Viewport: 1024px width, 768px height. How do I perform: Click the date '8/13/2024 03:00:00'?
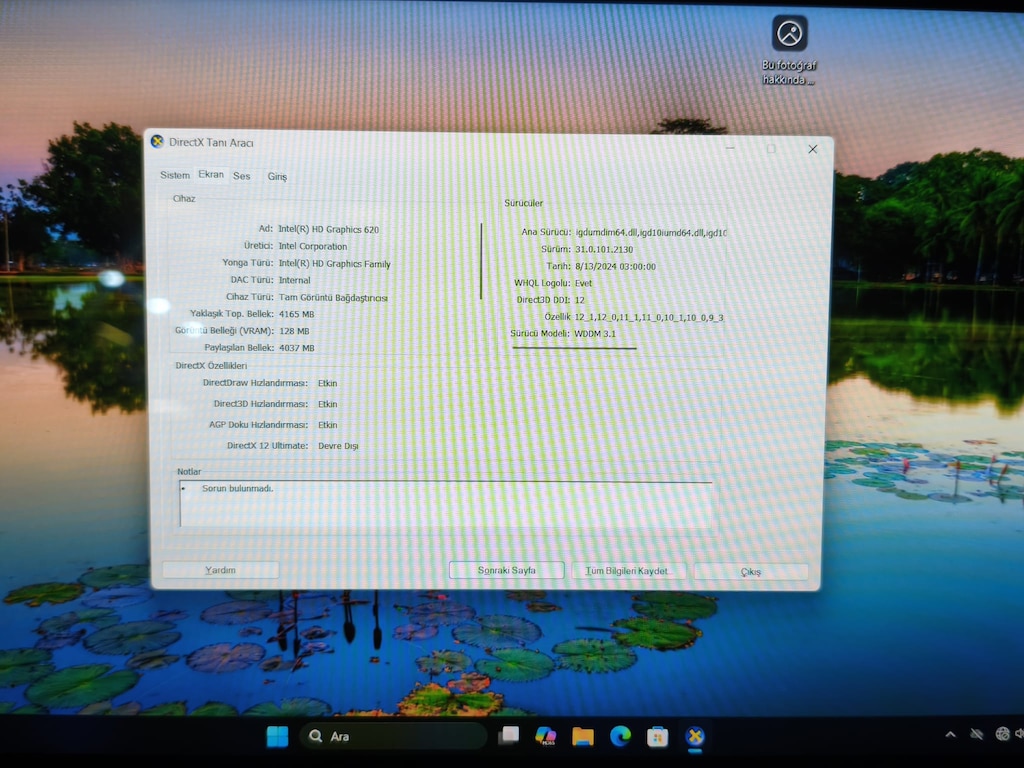pos(615,266)
